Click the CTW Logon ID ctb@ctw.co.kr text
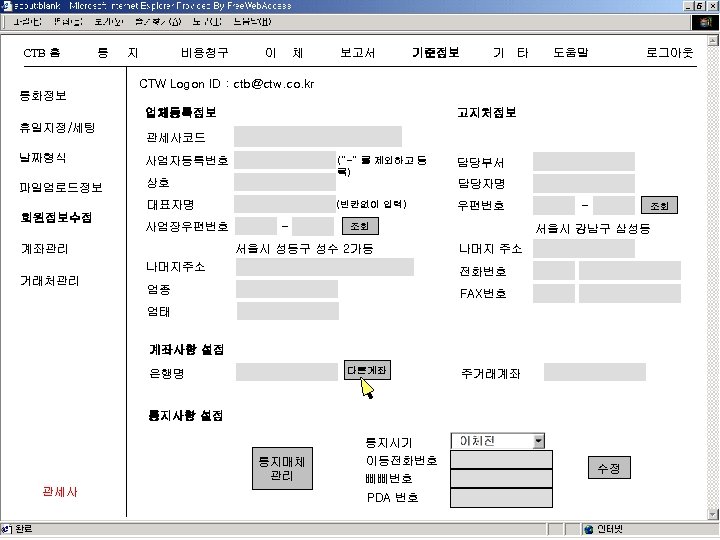This screenshot has height=540, width=720. [227, 84]
